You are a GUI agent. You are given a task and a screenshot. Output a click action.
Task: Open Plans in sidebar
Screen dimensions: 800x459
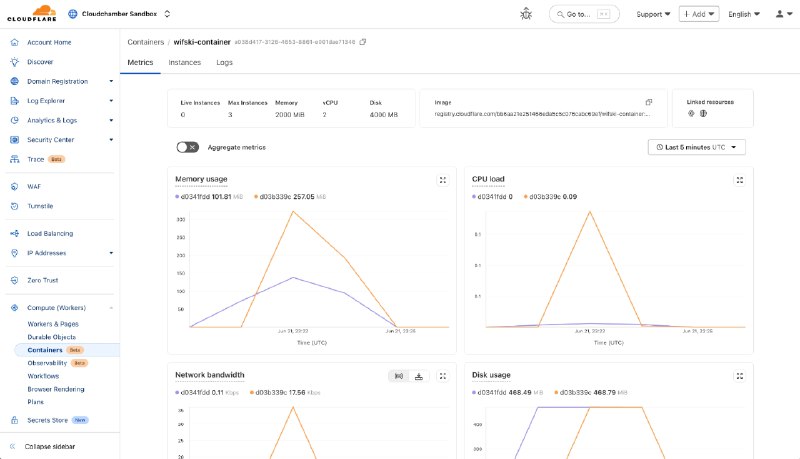pos(36,402)
